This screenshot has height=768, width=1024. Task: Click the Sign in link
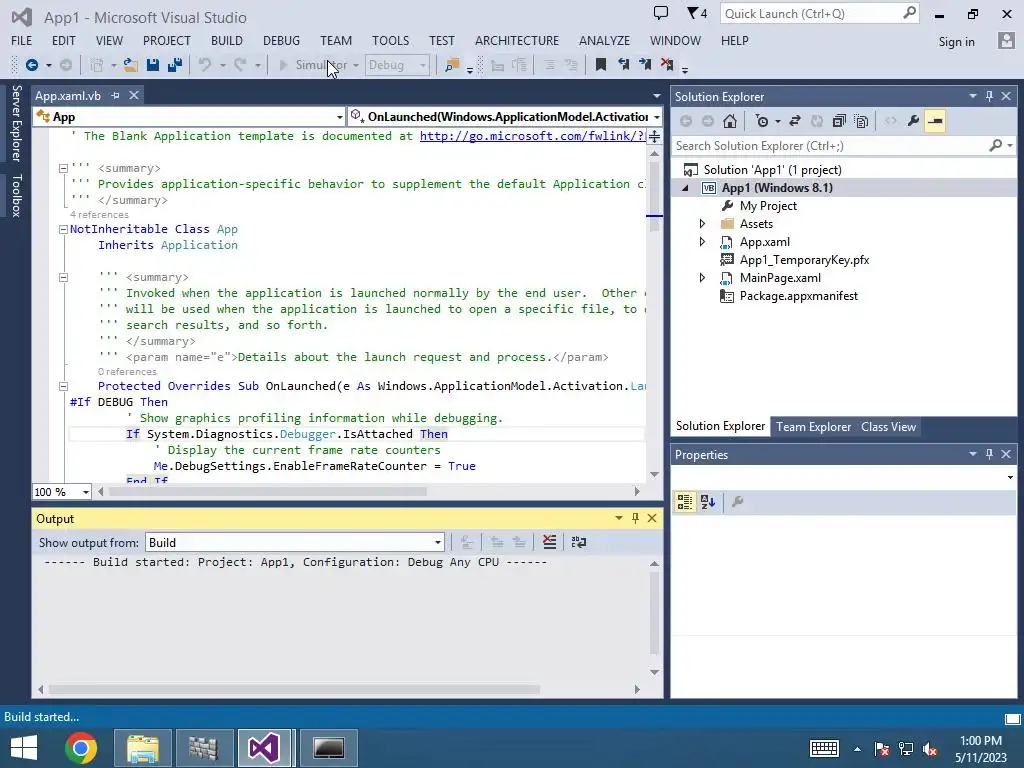pyautogui.click(x=956, y=41)
